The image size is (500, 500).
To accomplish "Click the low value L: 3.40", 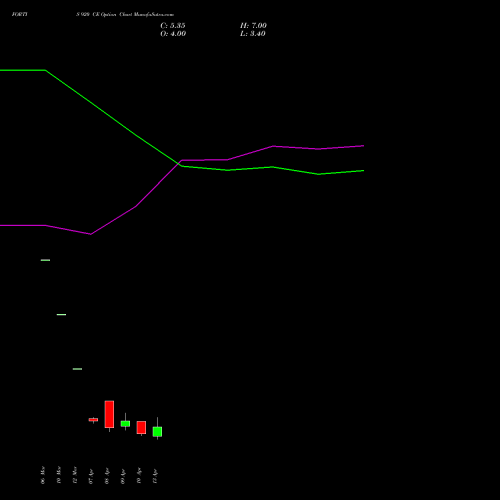I will (253, 34).
